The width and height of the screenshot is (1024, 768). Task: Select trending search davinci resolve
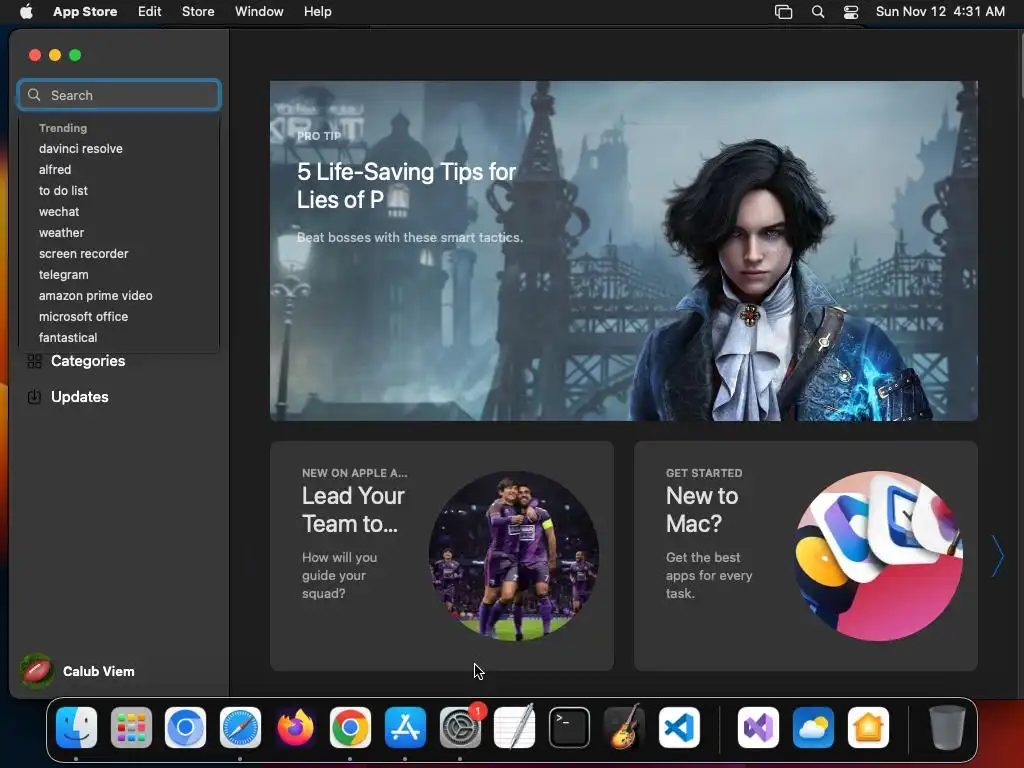pyautogui.click(x=80, y=149)
